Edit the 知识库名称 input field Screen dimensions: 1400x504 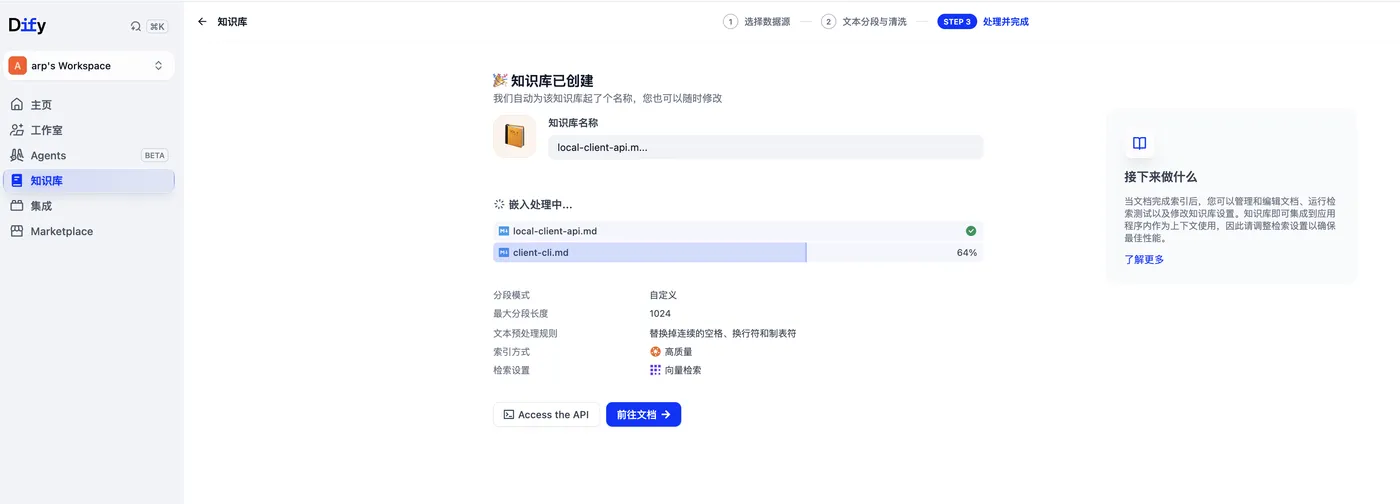coord(766,147)
